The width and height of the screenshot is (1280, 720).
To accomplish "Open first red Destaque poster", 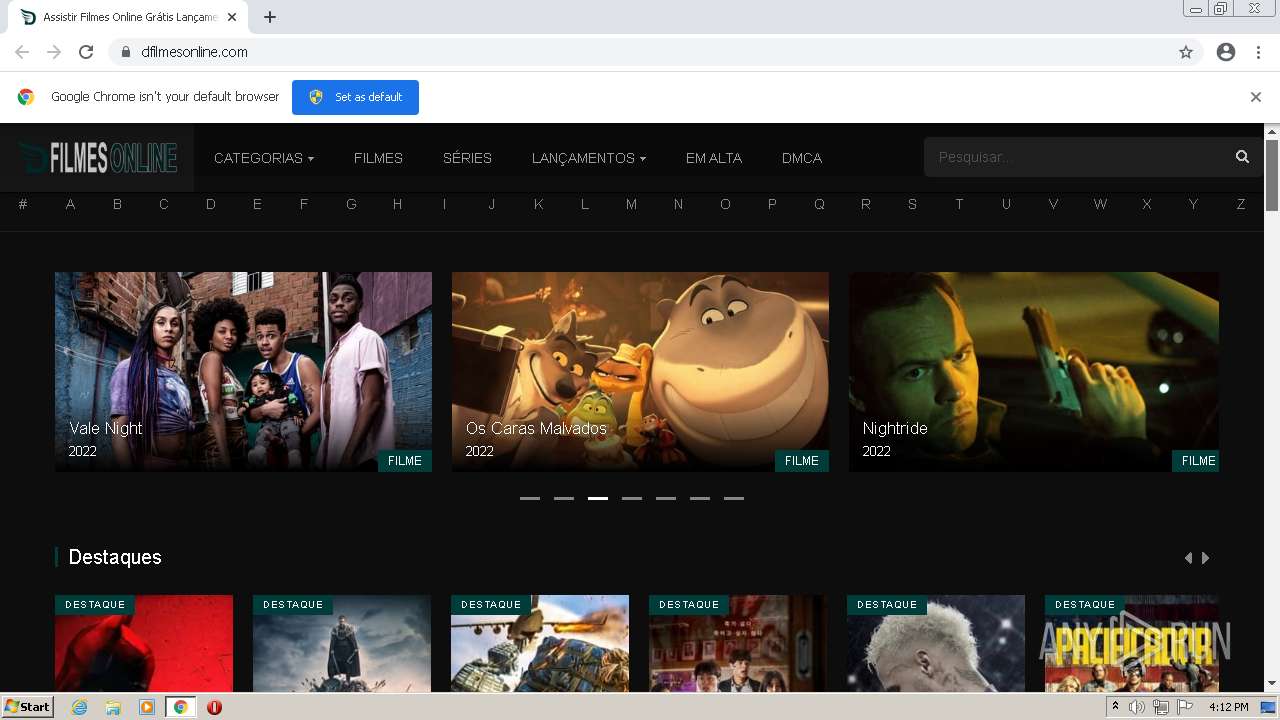I will [x=144, y=644].
